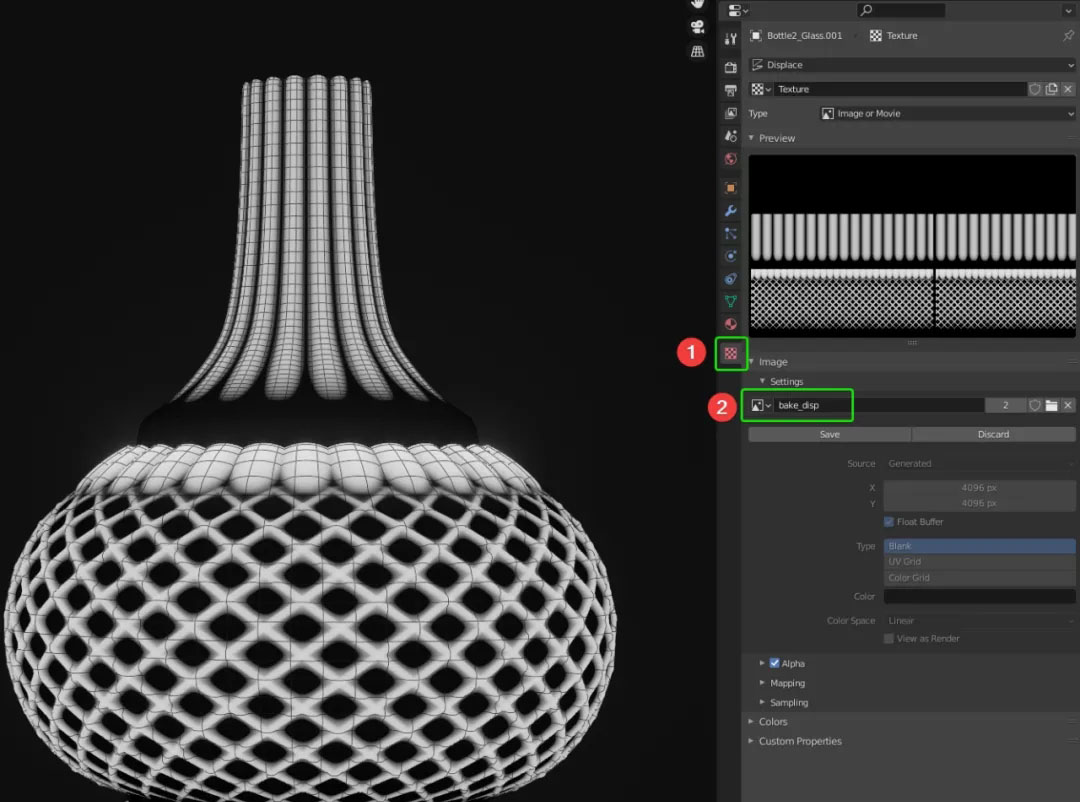The width and height of the screenshot is (1080, 802).
Task: Open the properties header options chevron
Action: [x=1068, y=10]
